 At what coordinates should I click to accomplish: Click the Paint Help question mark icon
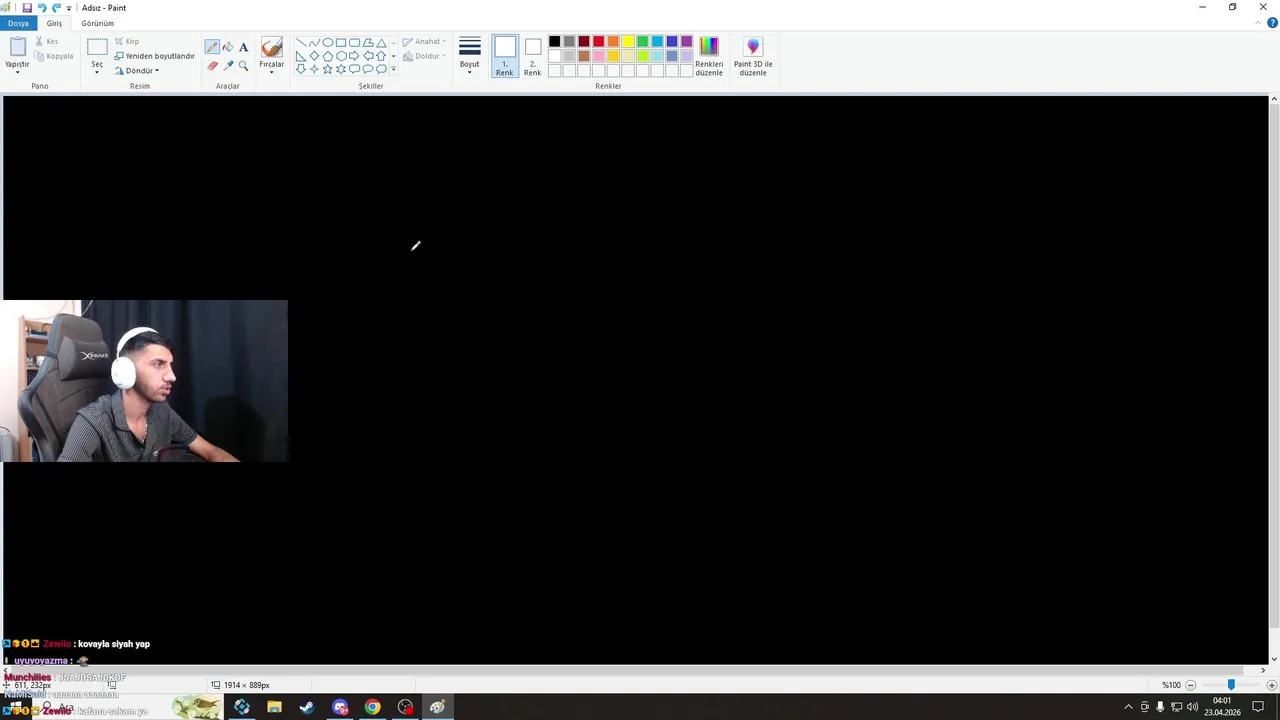coord(1272,23)
